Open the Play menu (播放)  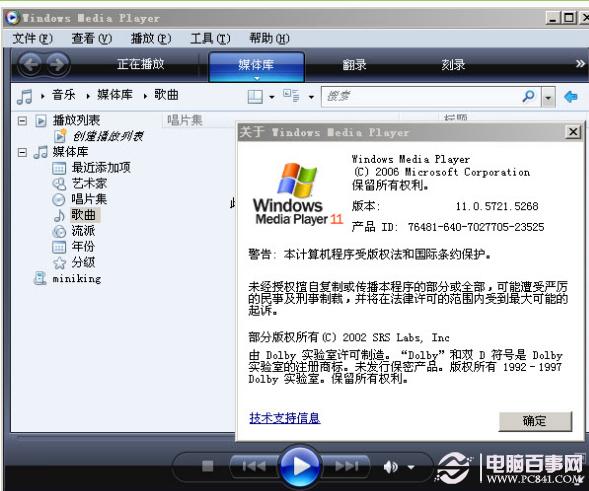tap(151, 38)
